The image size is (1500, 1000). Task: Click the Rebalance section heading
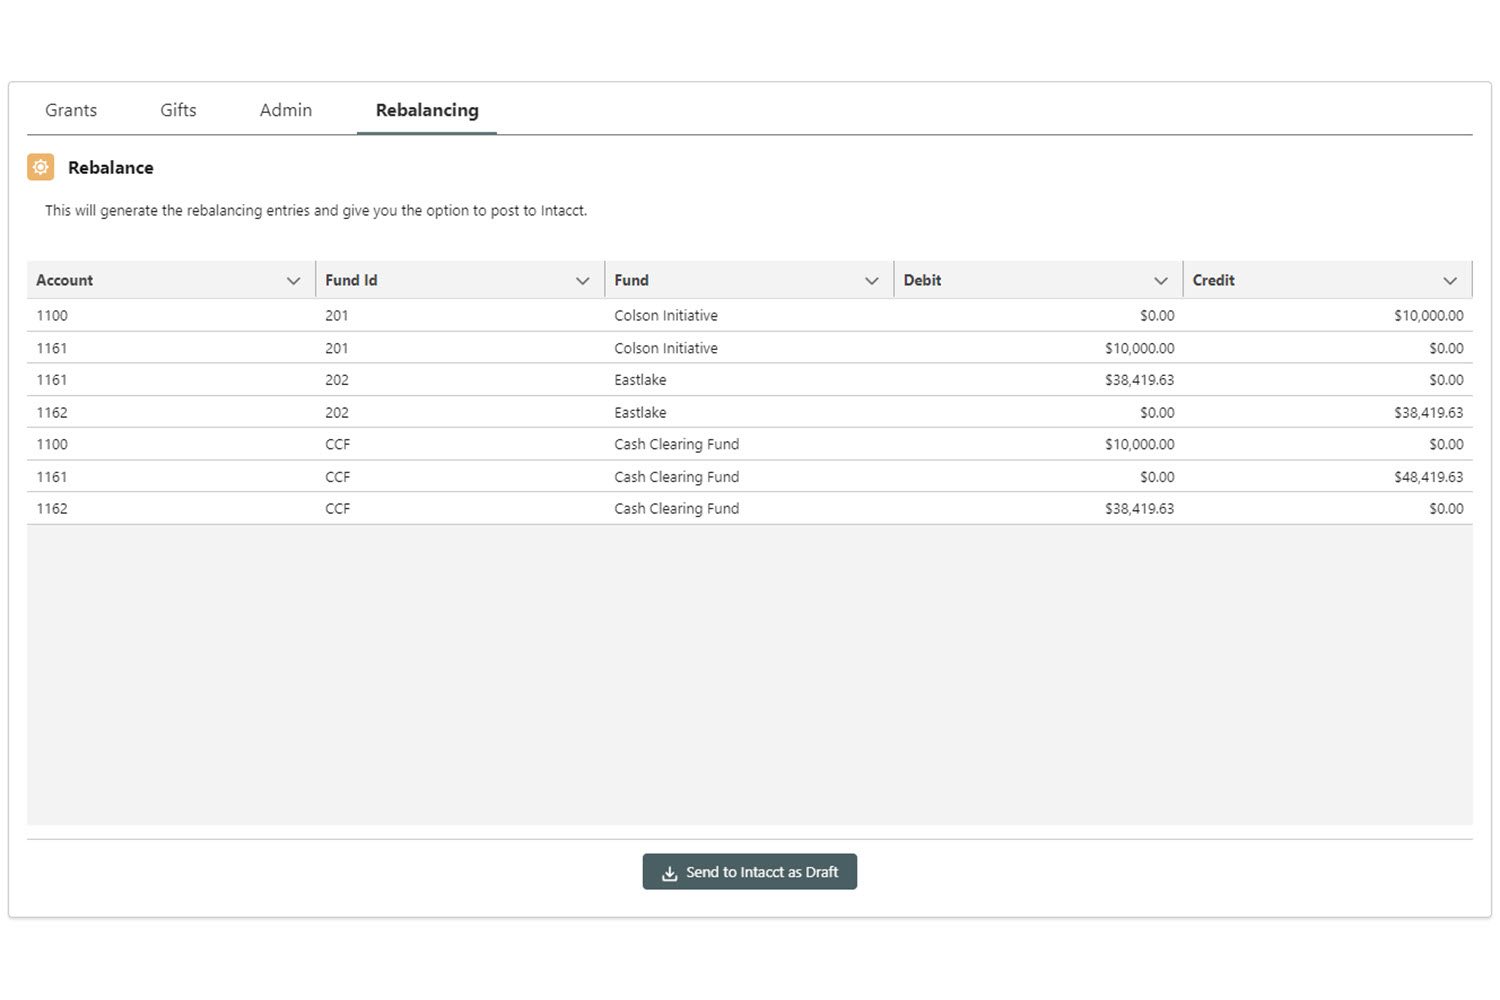[111, 168]
